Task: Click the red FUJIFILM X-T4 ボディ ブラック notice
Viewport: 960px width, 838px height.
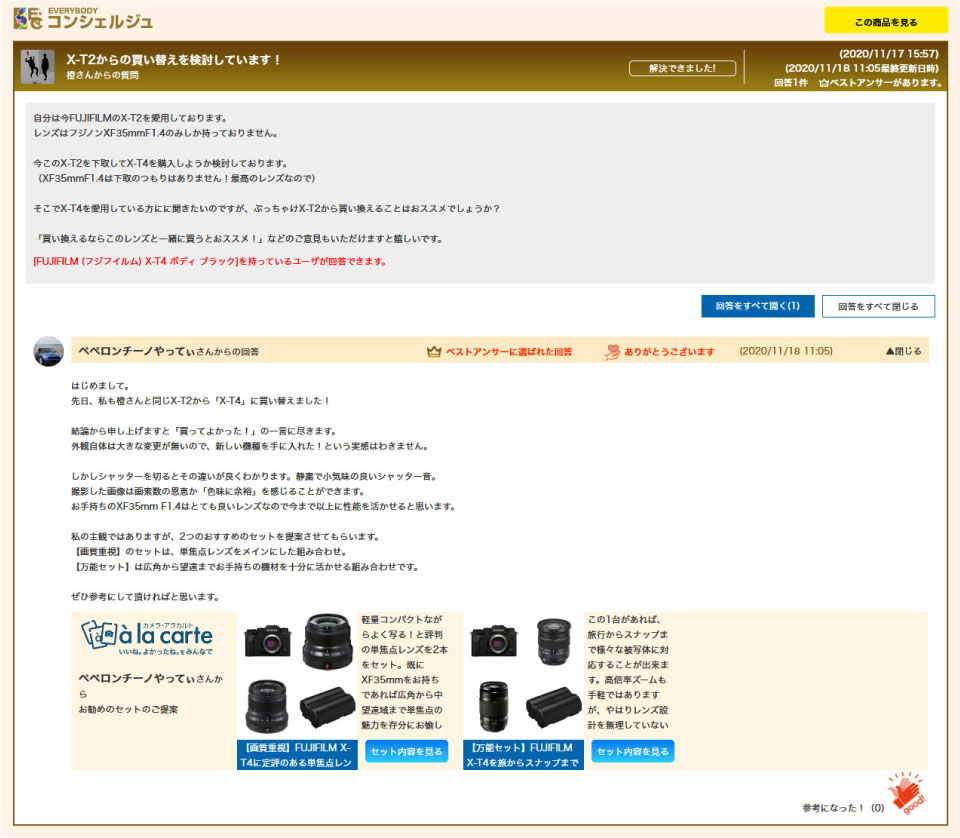Action: 209,261
